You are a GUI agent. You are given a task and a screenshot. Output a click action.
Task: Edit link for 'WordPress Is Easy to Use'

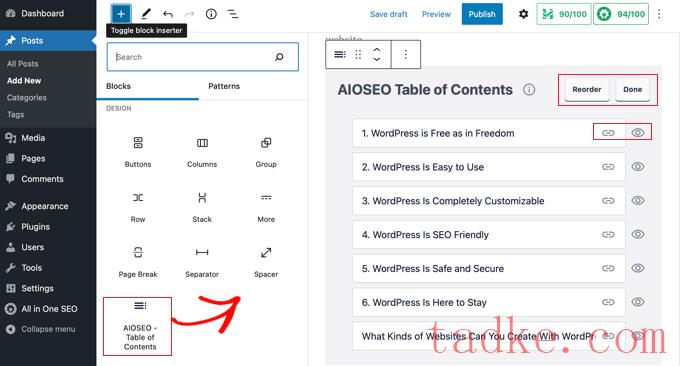pyautogui.click(x=608, y=167)
